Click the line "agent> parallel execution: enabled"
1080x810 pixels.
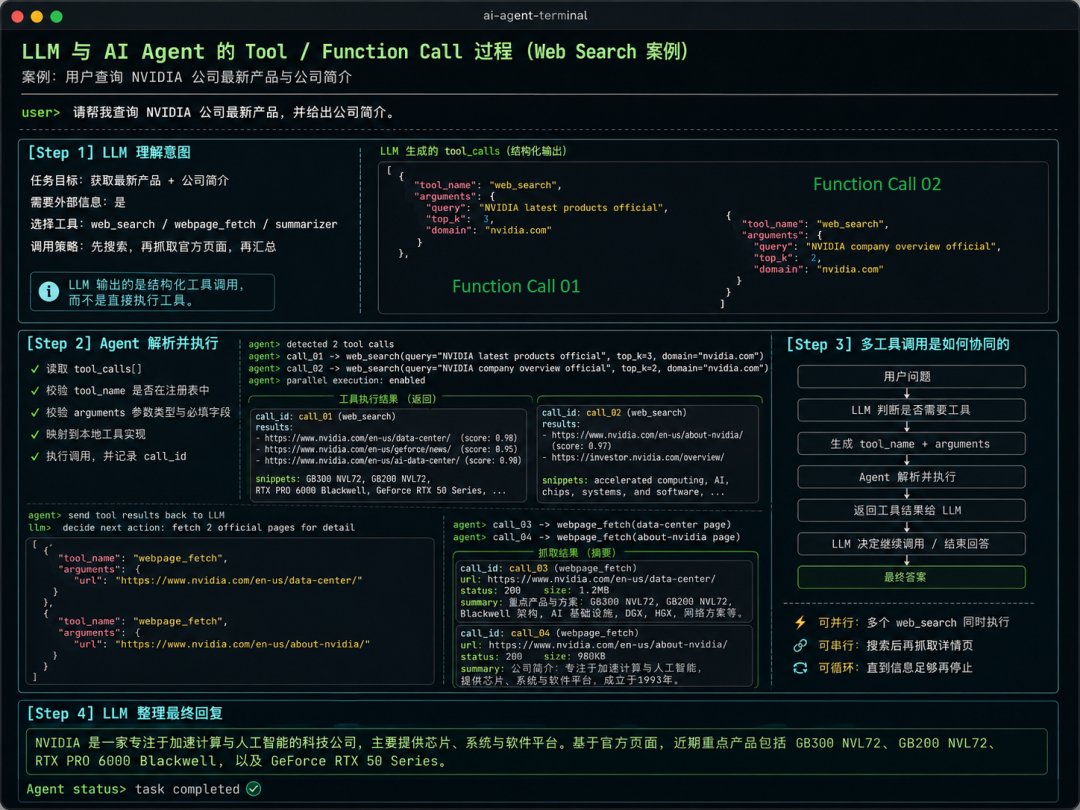(337, 380)
